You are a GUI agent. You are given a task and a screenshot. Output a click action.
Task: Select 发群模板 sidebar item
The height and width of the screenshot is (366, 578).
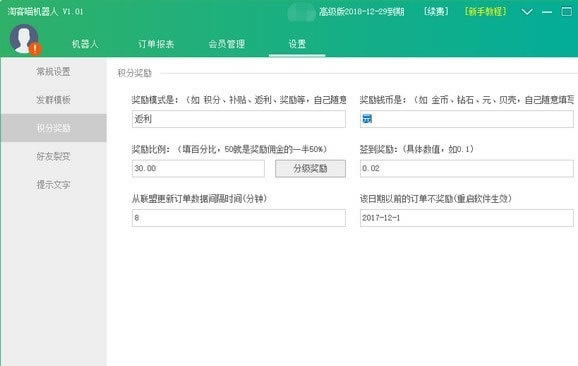53,100
